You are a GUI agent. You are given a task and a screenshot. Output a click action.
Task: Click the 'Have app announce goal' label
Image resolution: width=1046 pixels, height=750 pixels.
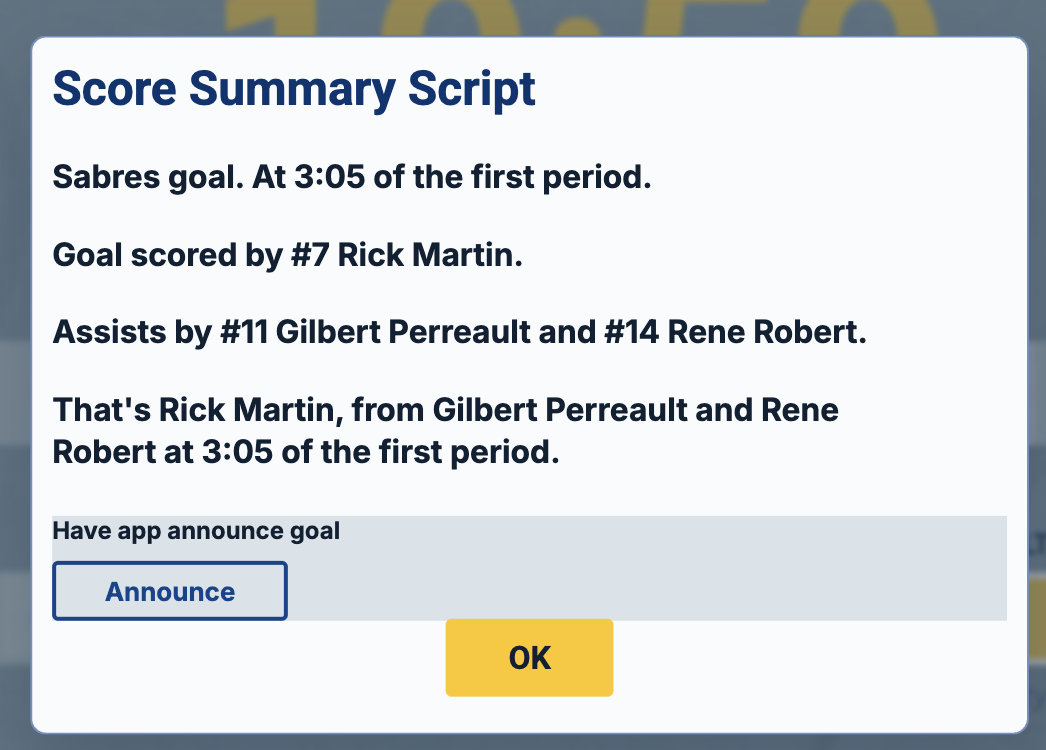(196, 531)
